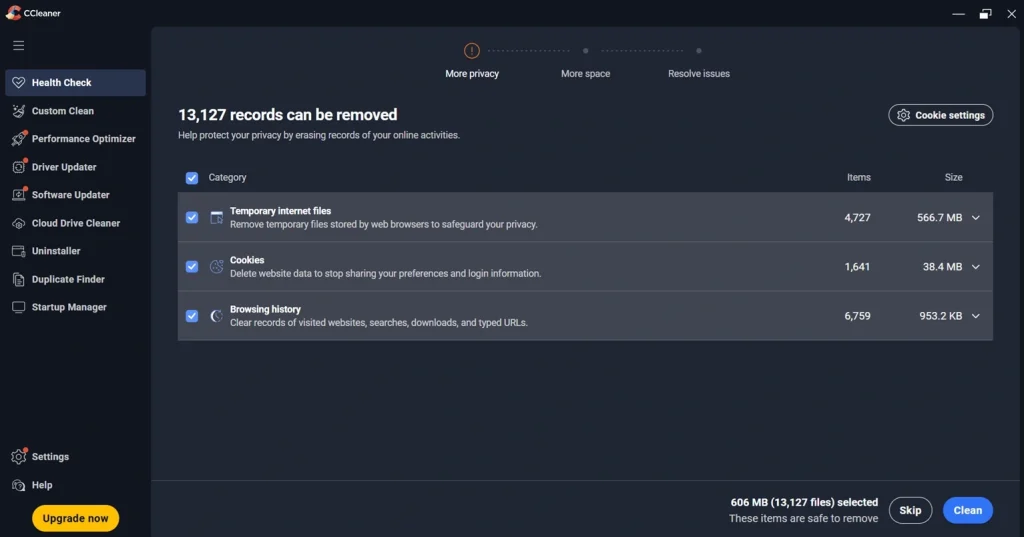Select the Resolve issues step label
Screen dimensions: 1024x537
(x=699, y=74)
